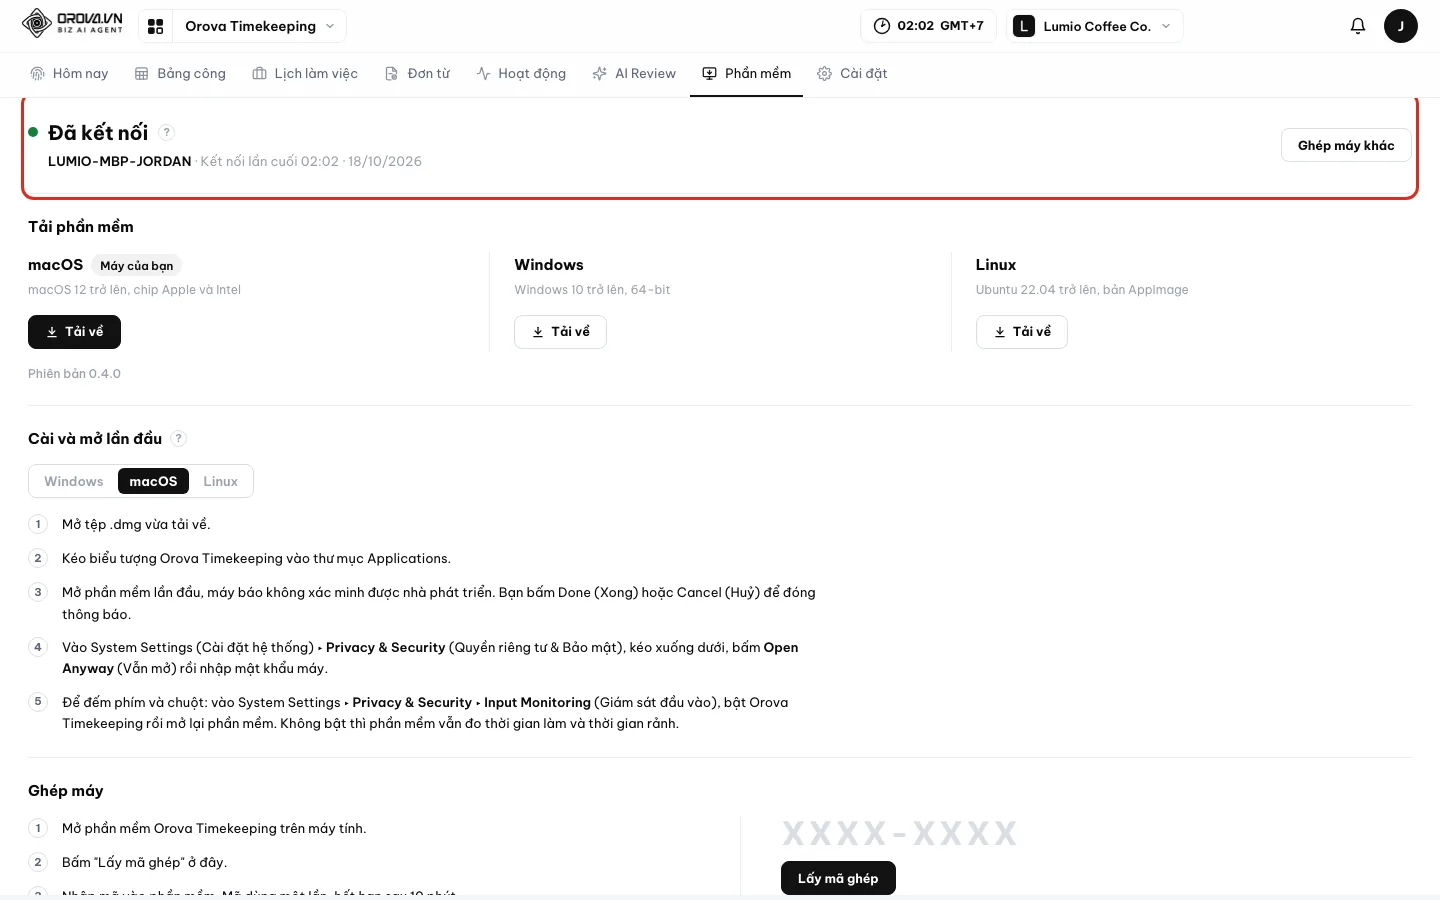Click help icon beside Cài và mở lần đầu
1440x900 pixels.
tap(179, 438)
